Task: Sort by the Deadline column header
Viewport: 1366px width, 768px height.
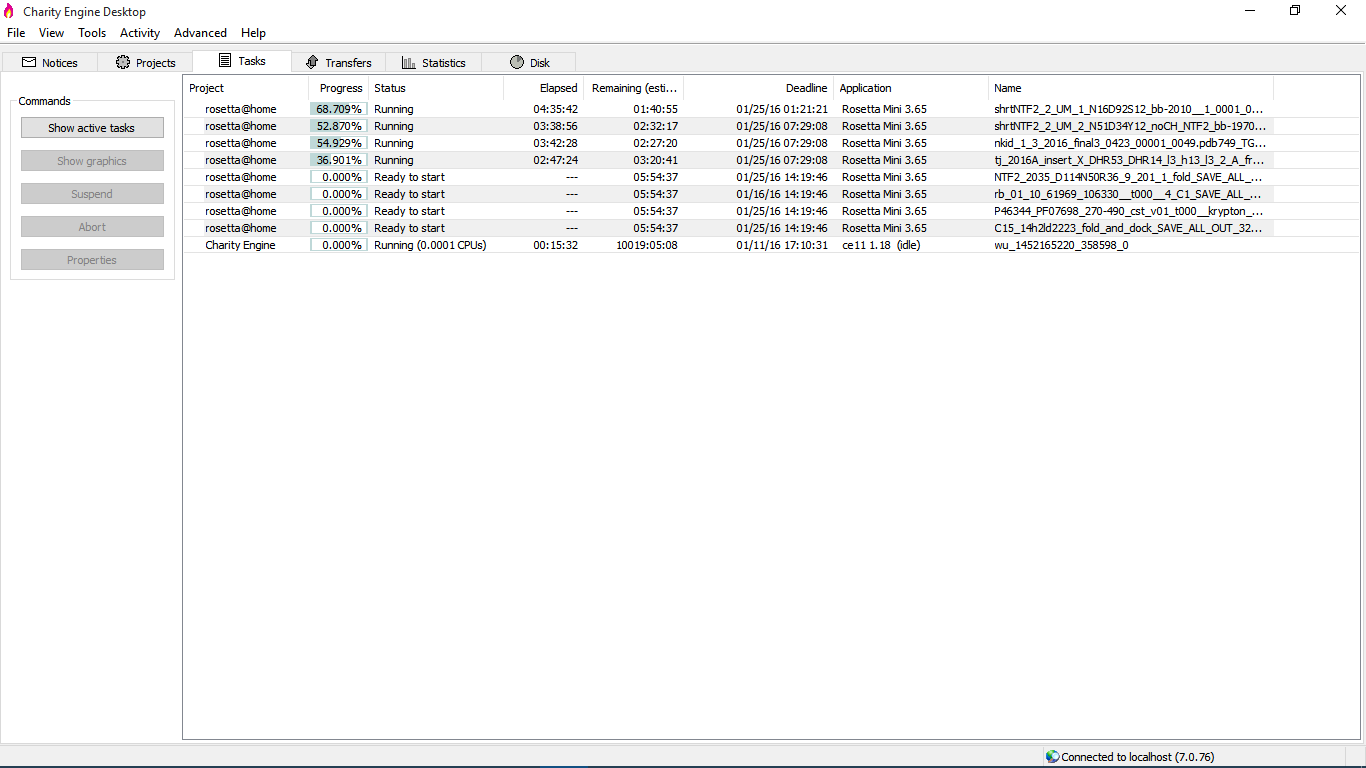Action: pos(758,88)
